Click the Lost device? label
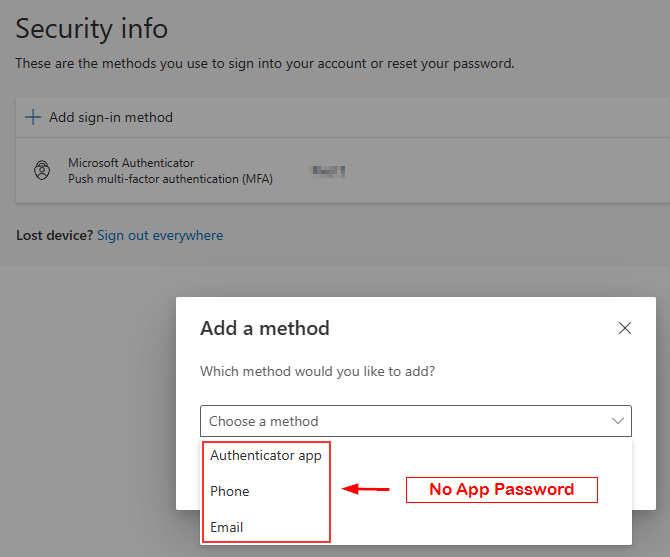This screenshot has width=670, height=557. [55, 236]
